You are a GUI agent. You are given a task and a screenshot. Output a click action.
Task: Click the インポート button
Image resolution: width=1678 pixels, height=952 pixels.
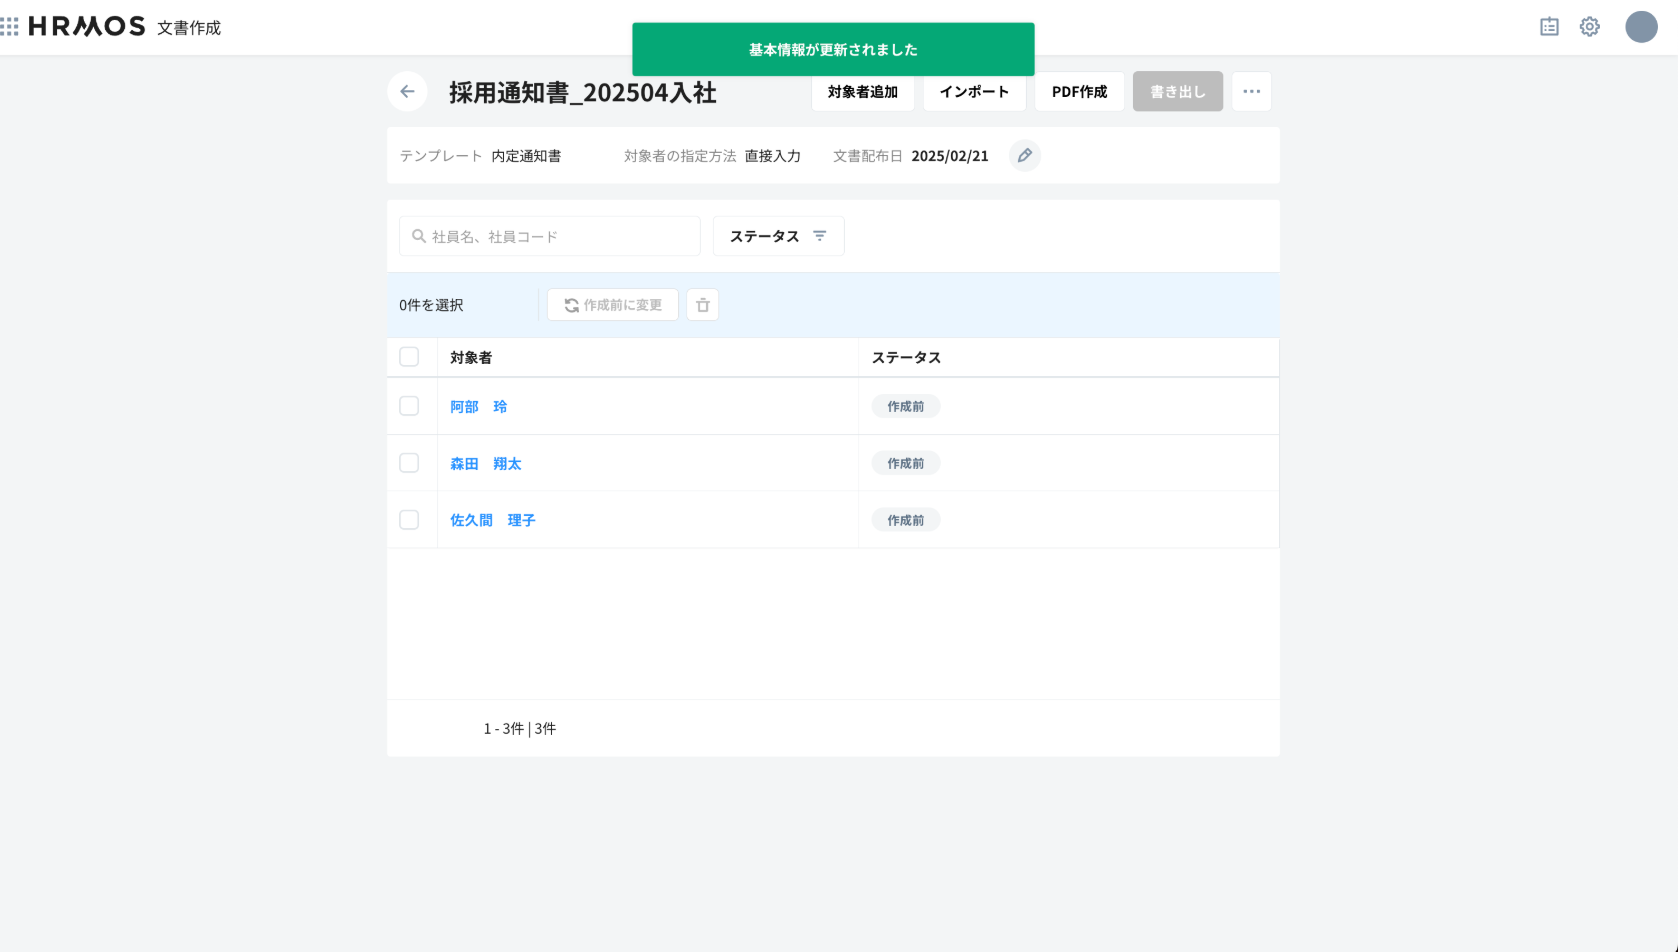[x=974, y=92]
